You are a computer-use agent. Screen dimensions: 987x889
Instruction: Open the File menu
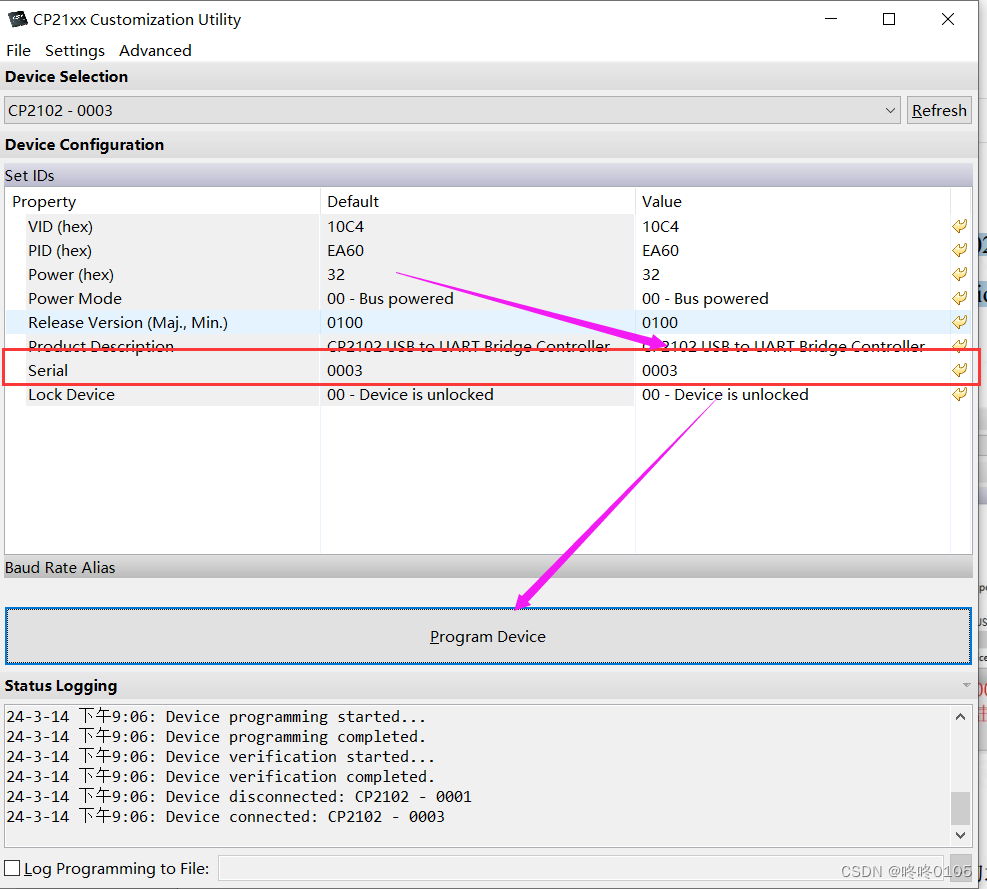pyautogui.click(x=18, y=50)
